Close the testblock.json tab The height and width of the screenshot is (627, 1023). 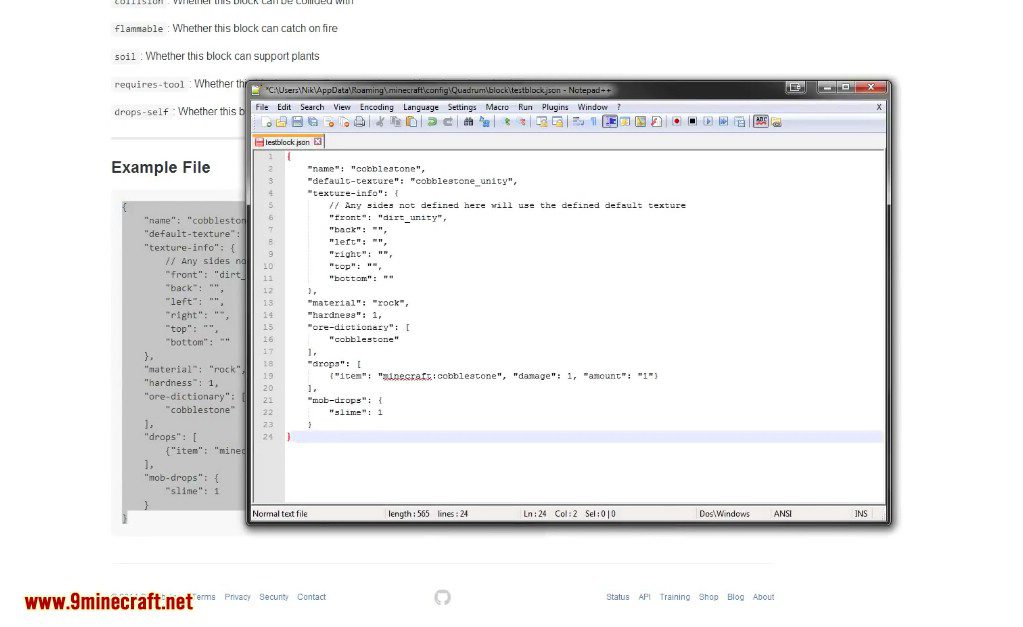coord(318,142)
